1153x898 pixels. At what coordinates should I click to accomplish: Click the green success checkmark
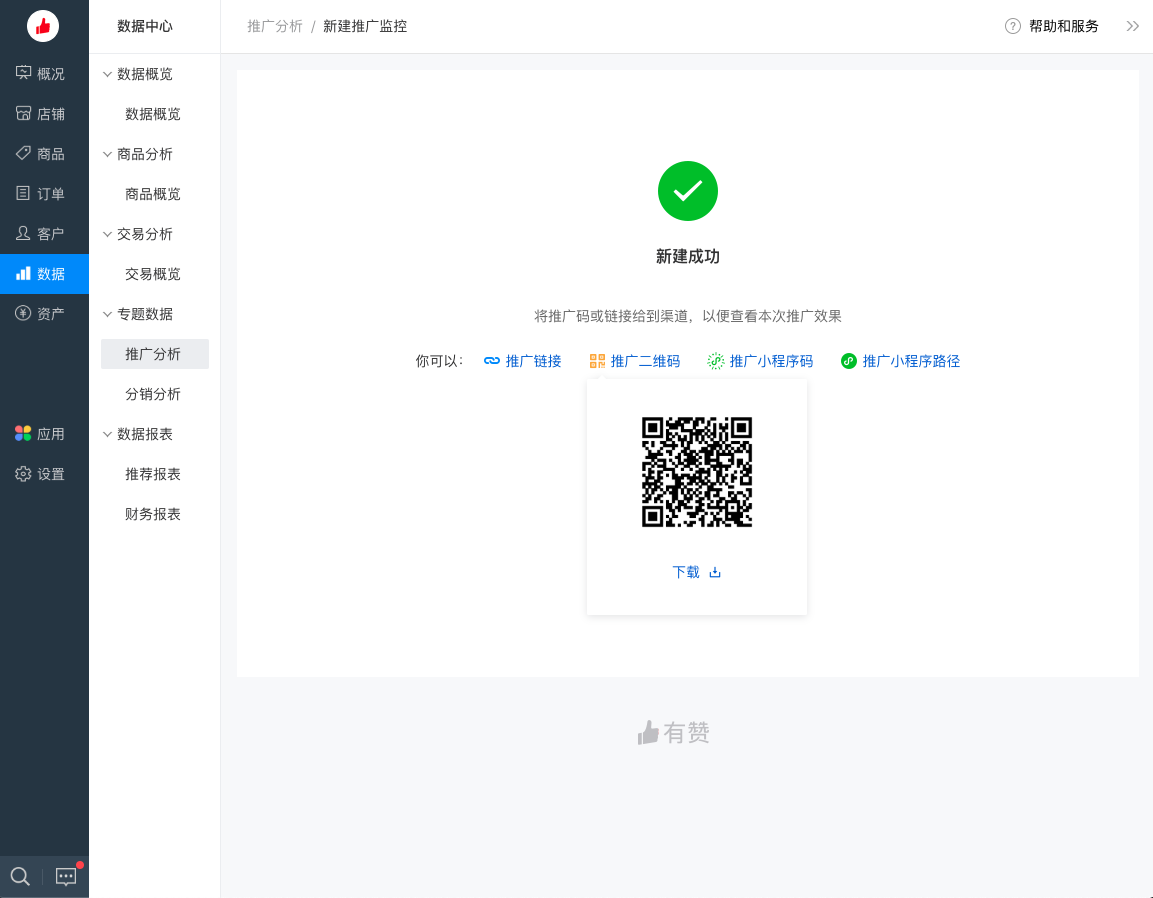click(x=688, y=191)
